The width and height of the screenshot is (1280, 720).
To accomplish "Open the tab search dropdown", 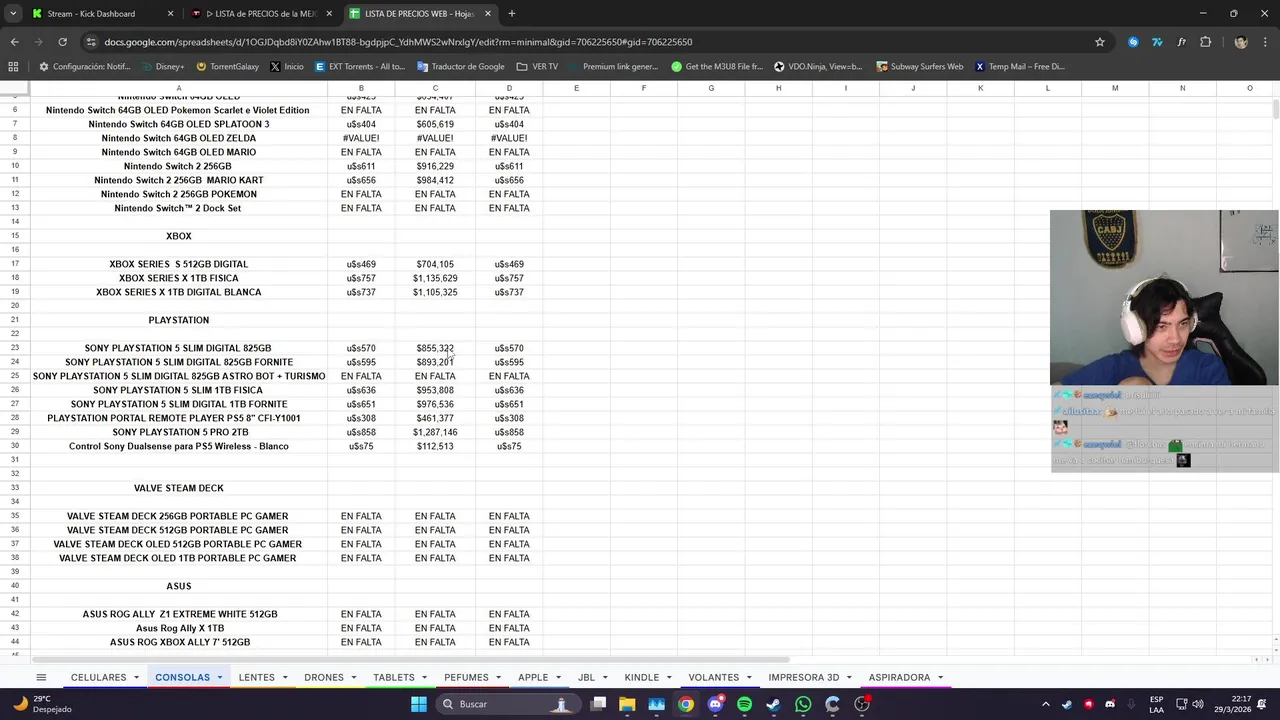I will [13, 14].
